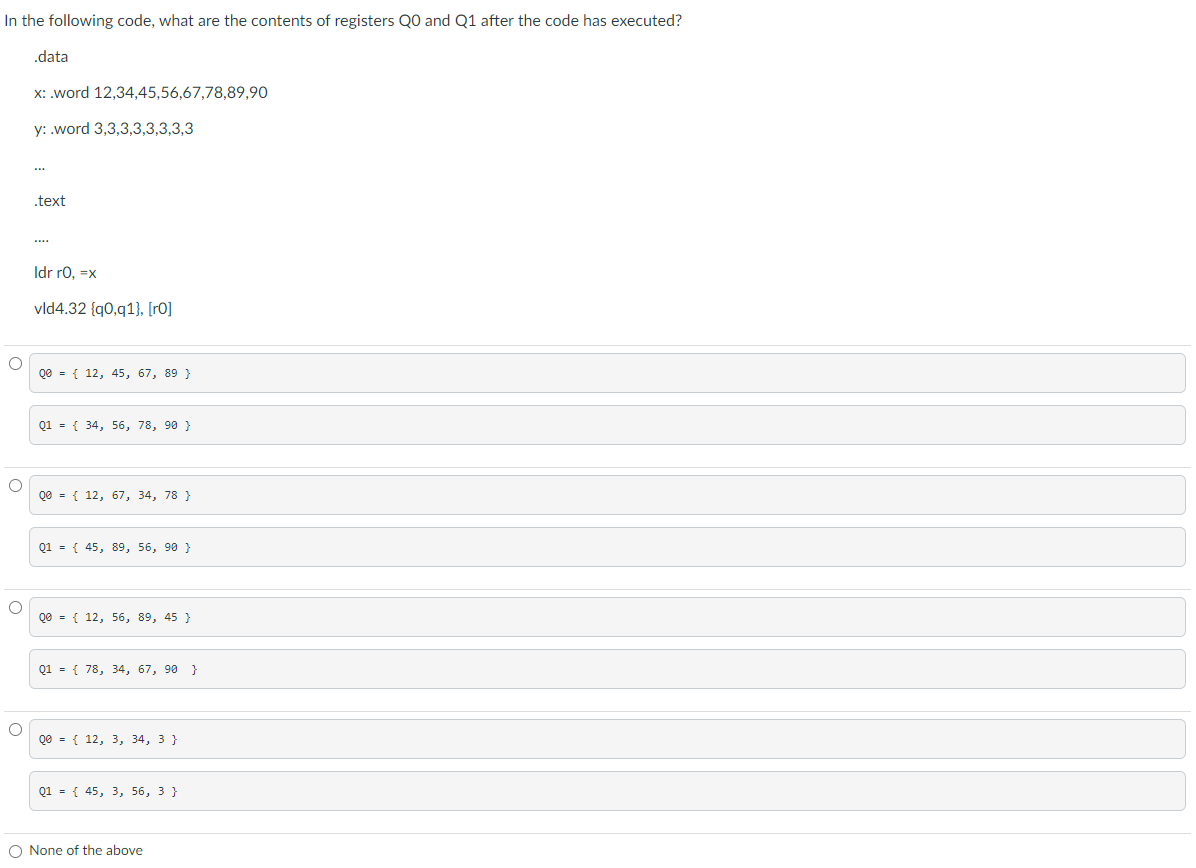Click the Q0 = { 12, 3, 34, 3 } box

606,738
